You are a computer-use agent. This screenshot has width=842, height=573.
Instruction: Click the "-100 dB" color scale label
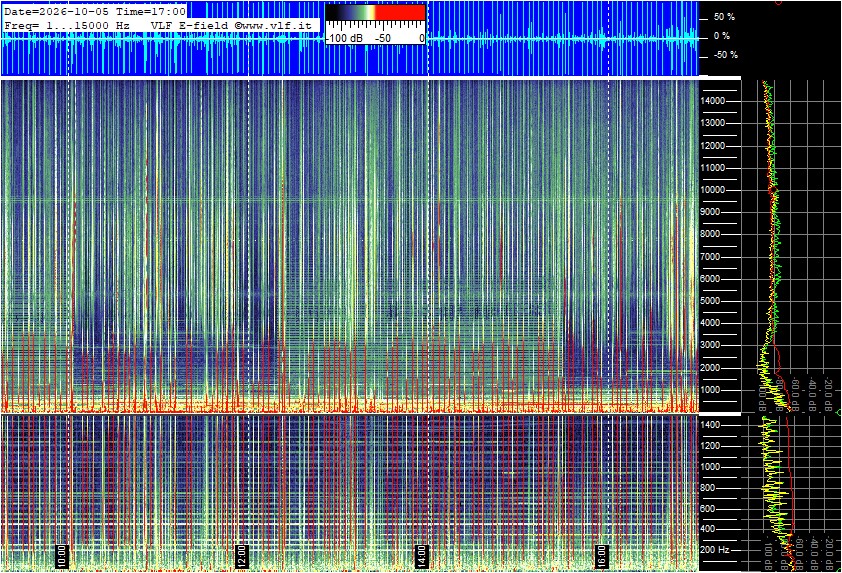(344, 38)
